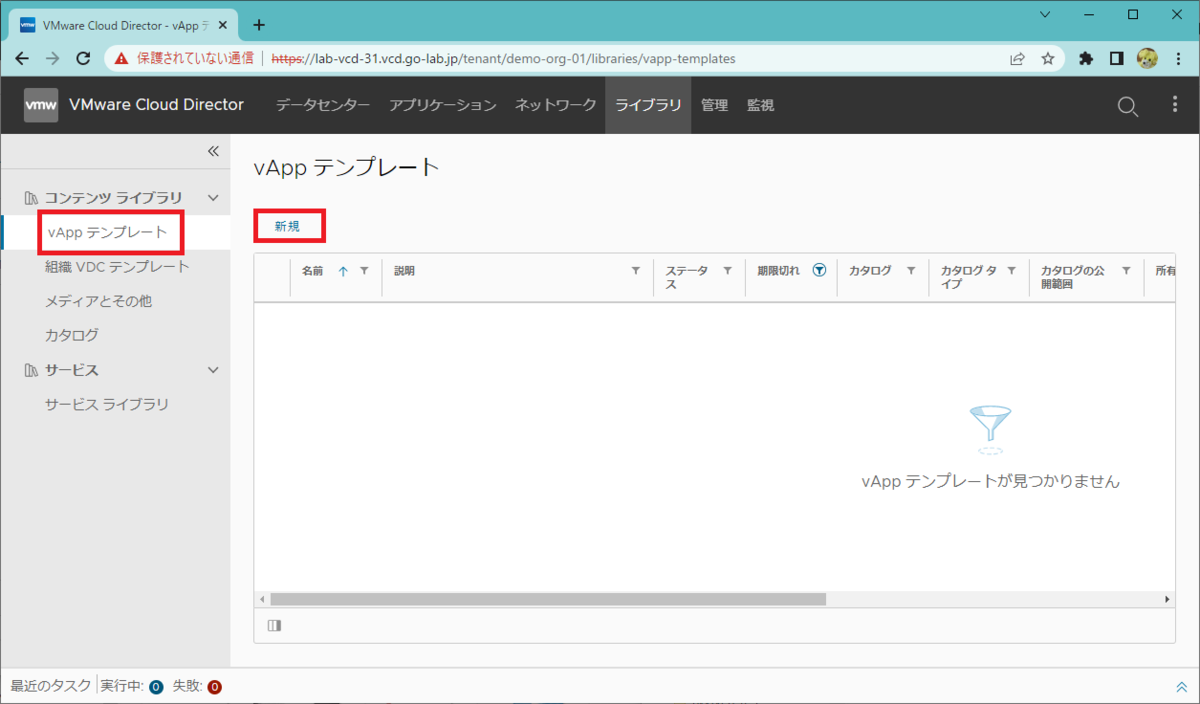Click the address bar URL
This screenshot has width=1200, height=704.
click(503, 59)
